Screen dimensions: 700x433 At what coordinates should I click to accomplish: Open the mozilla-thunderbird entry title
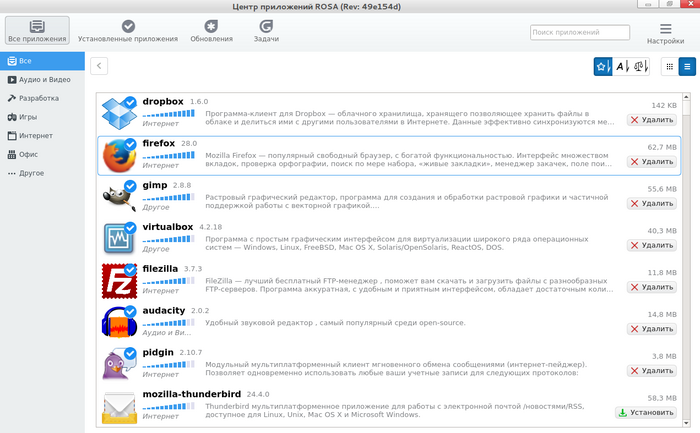pyautogui.click(x=192, y=394)
